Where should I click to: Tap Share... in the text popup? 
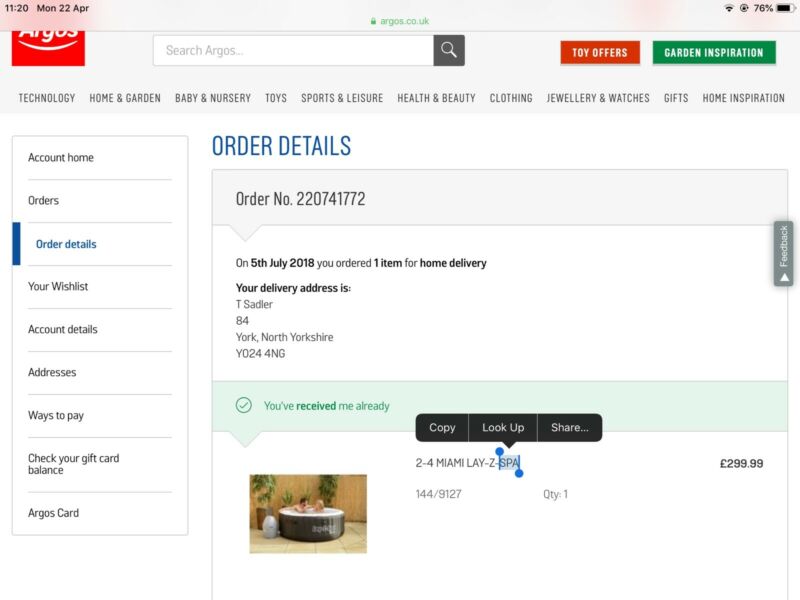click(570, 428)
